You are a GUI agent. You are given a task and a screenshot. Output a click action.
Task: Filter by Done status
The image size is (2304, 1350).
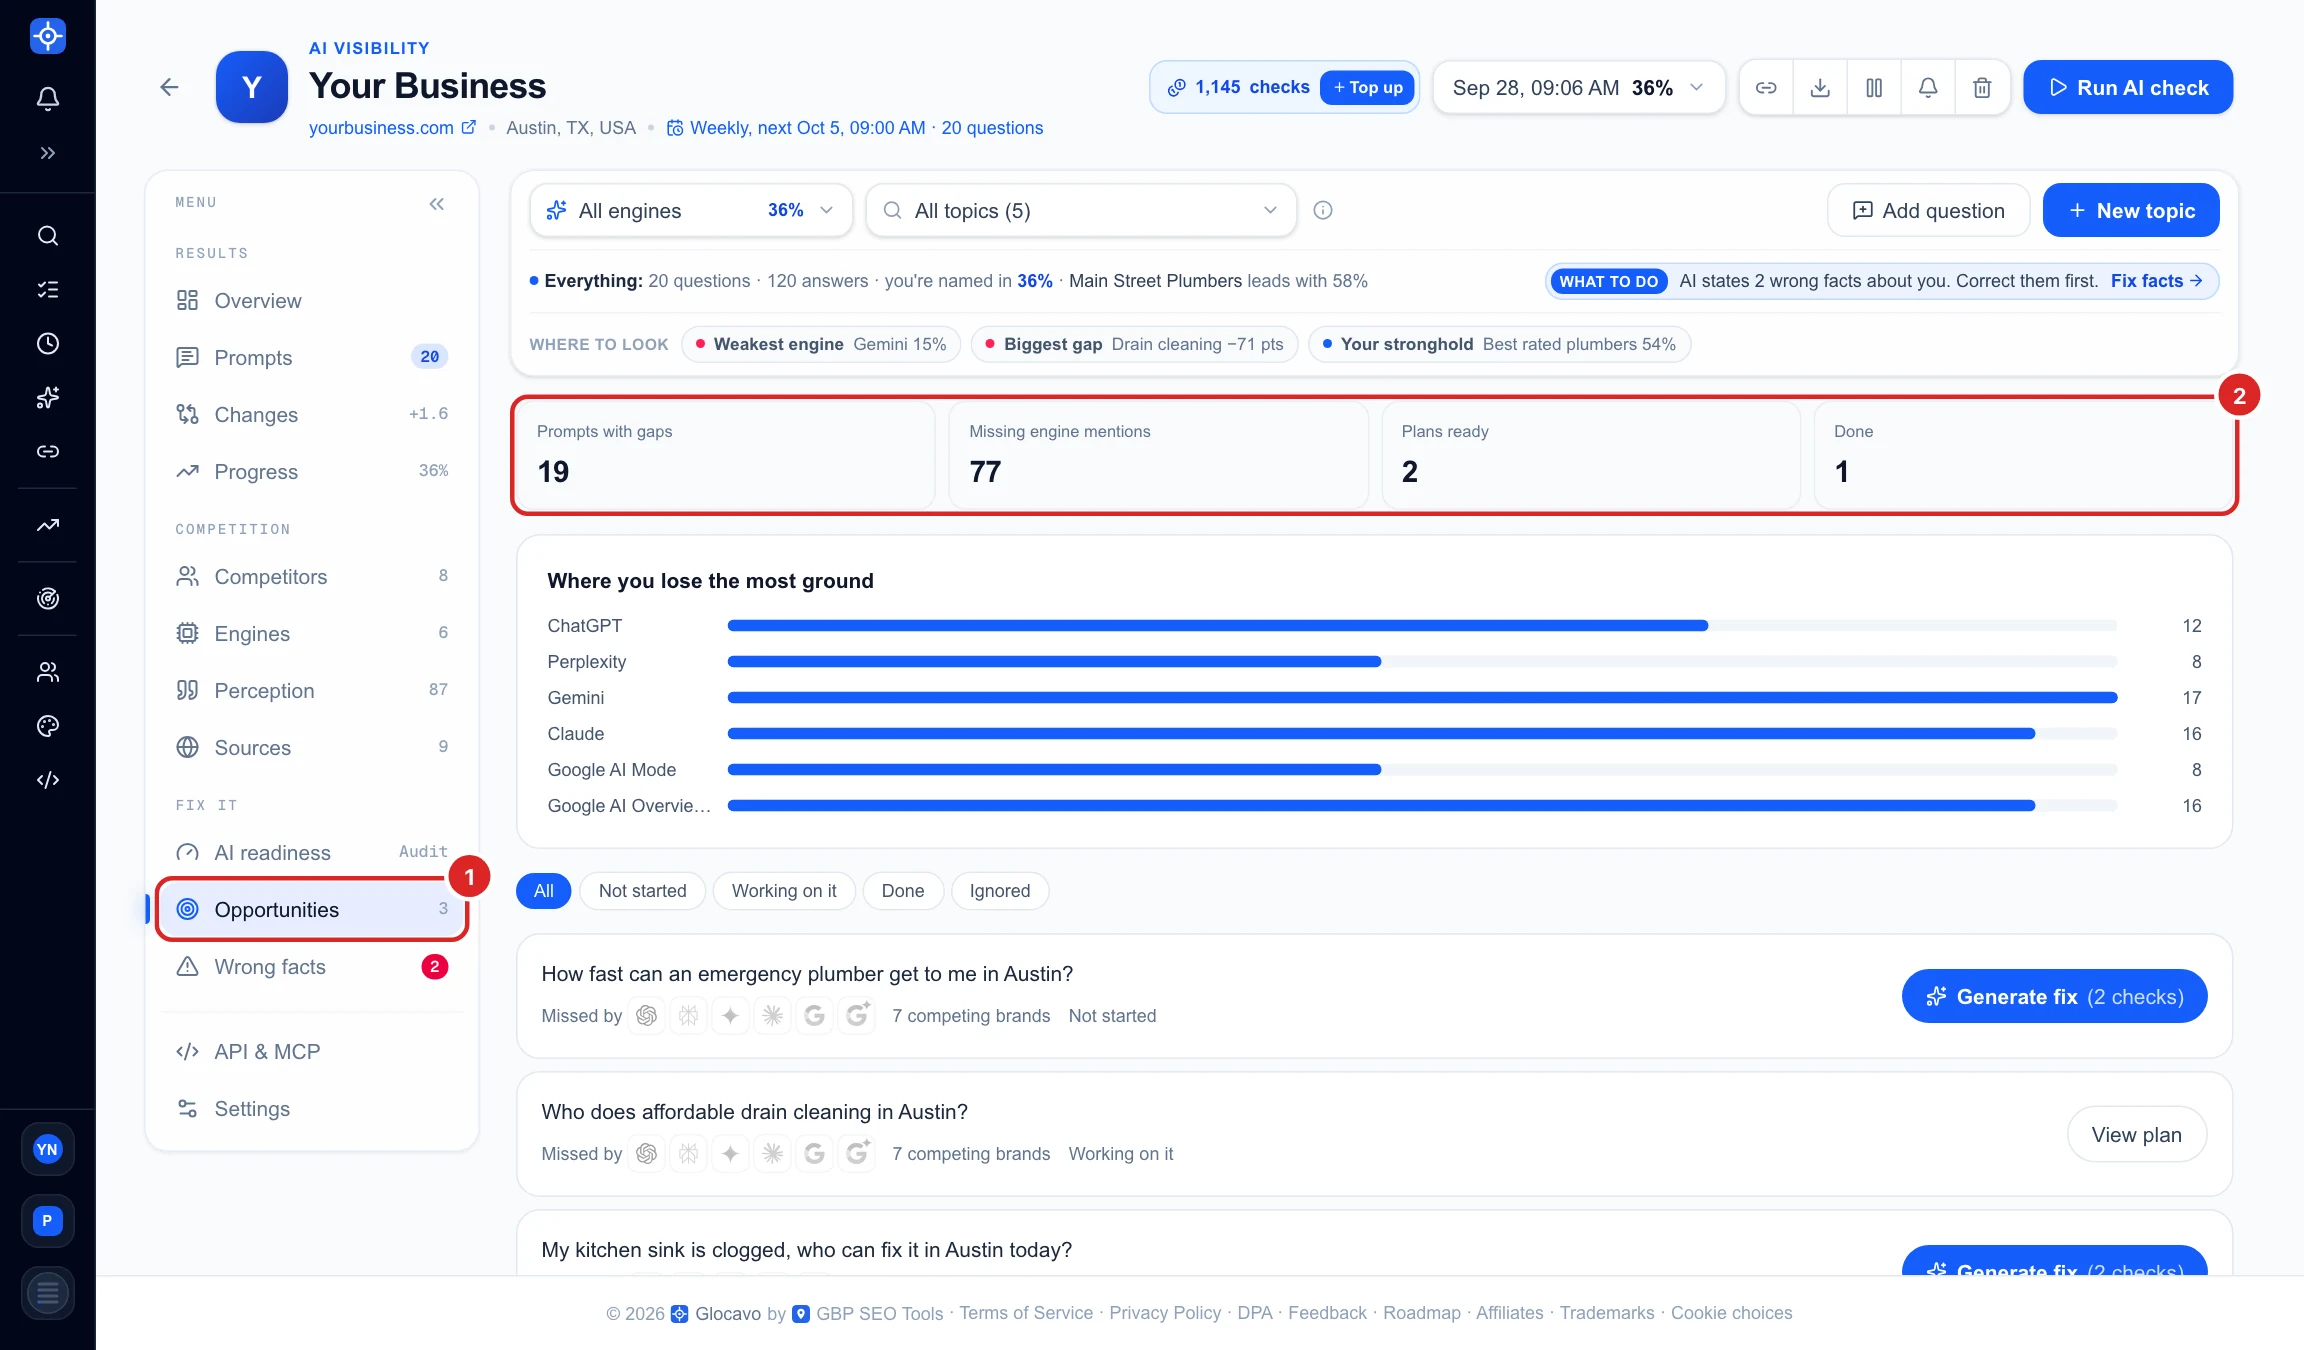(903, 891)
